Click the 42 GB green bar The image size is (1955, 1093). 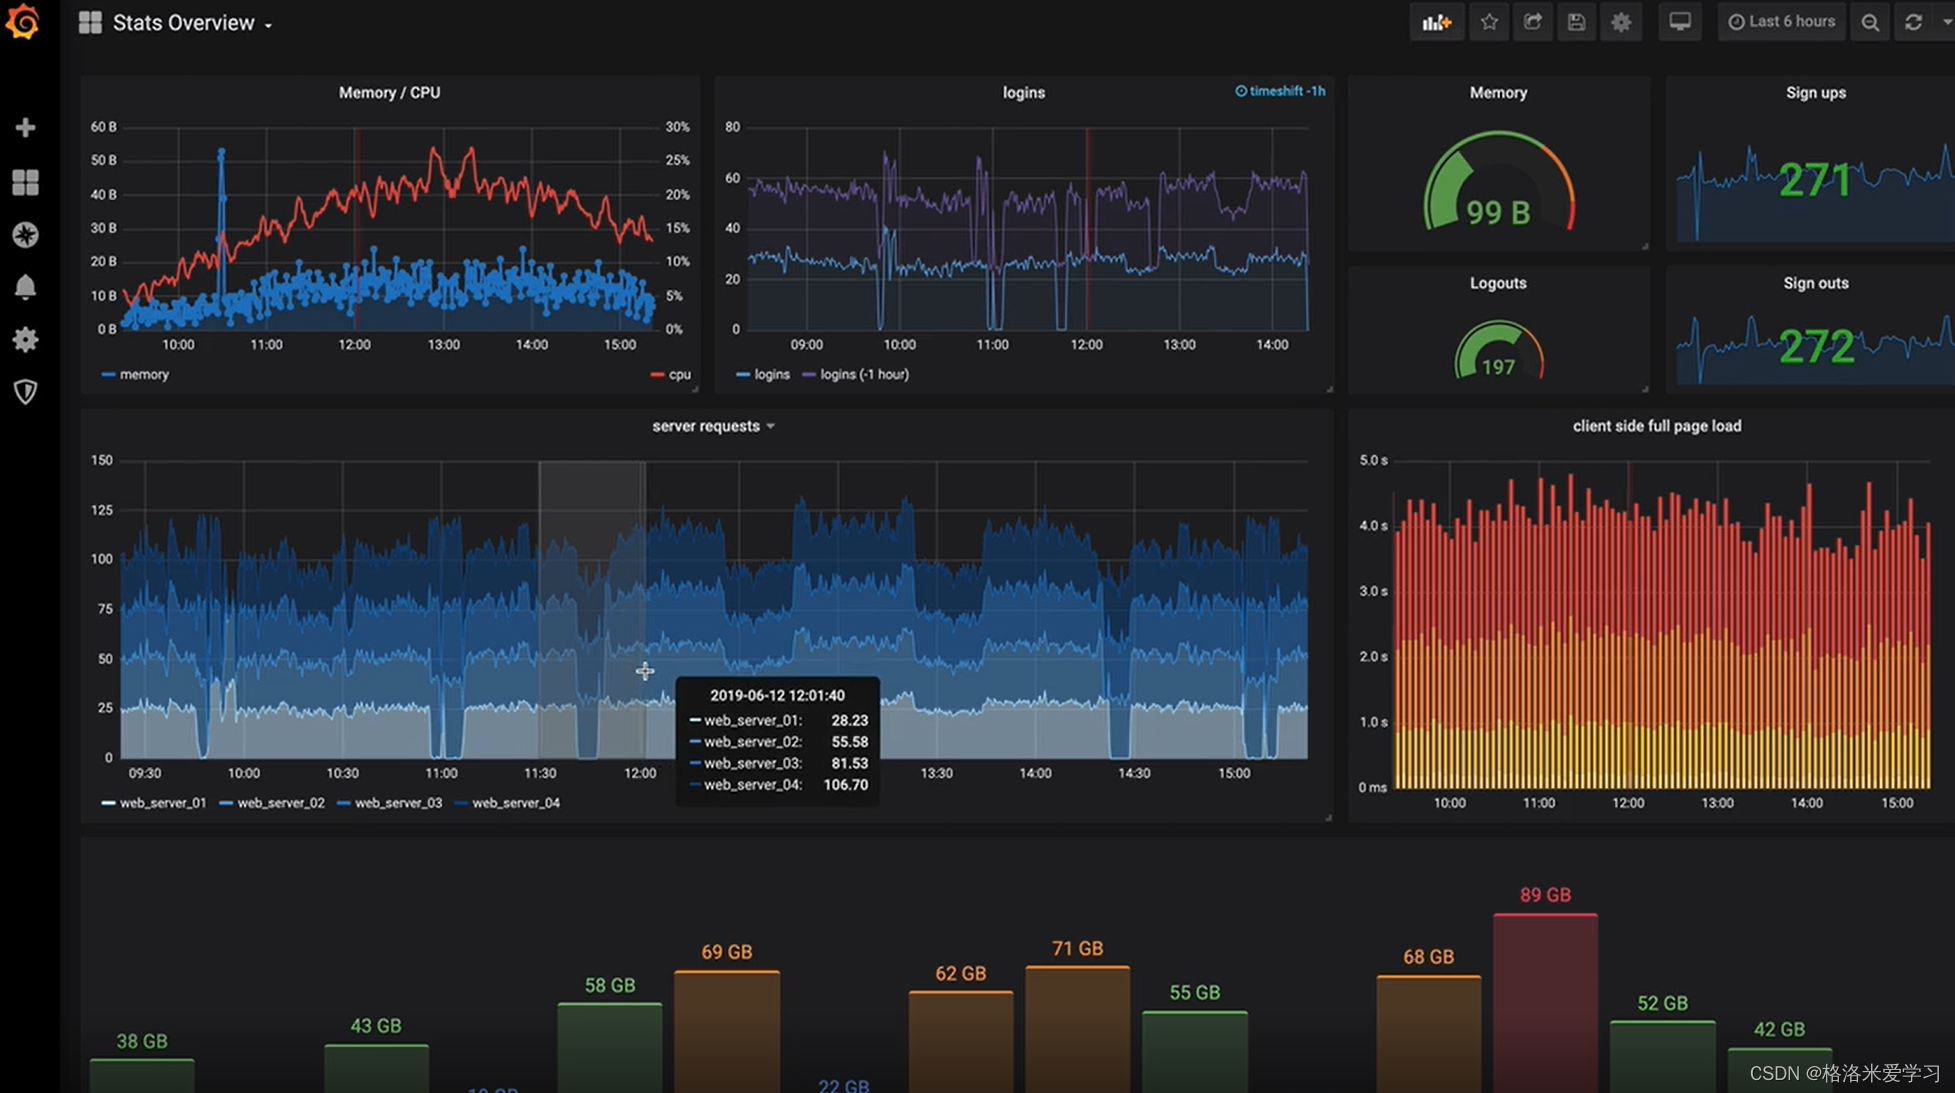point(1779,1069)
